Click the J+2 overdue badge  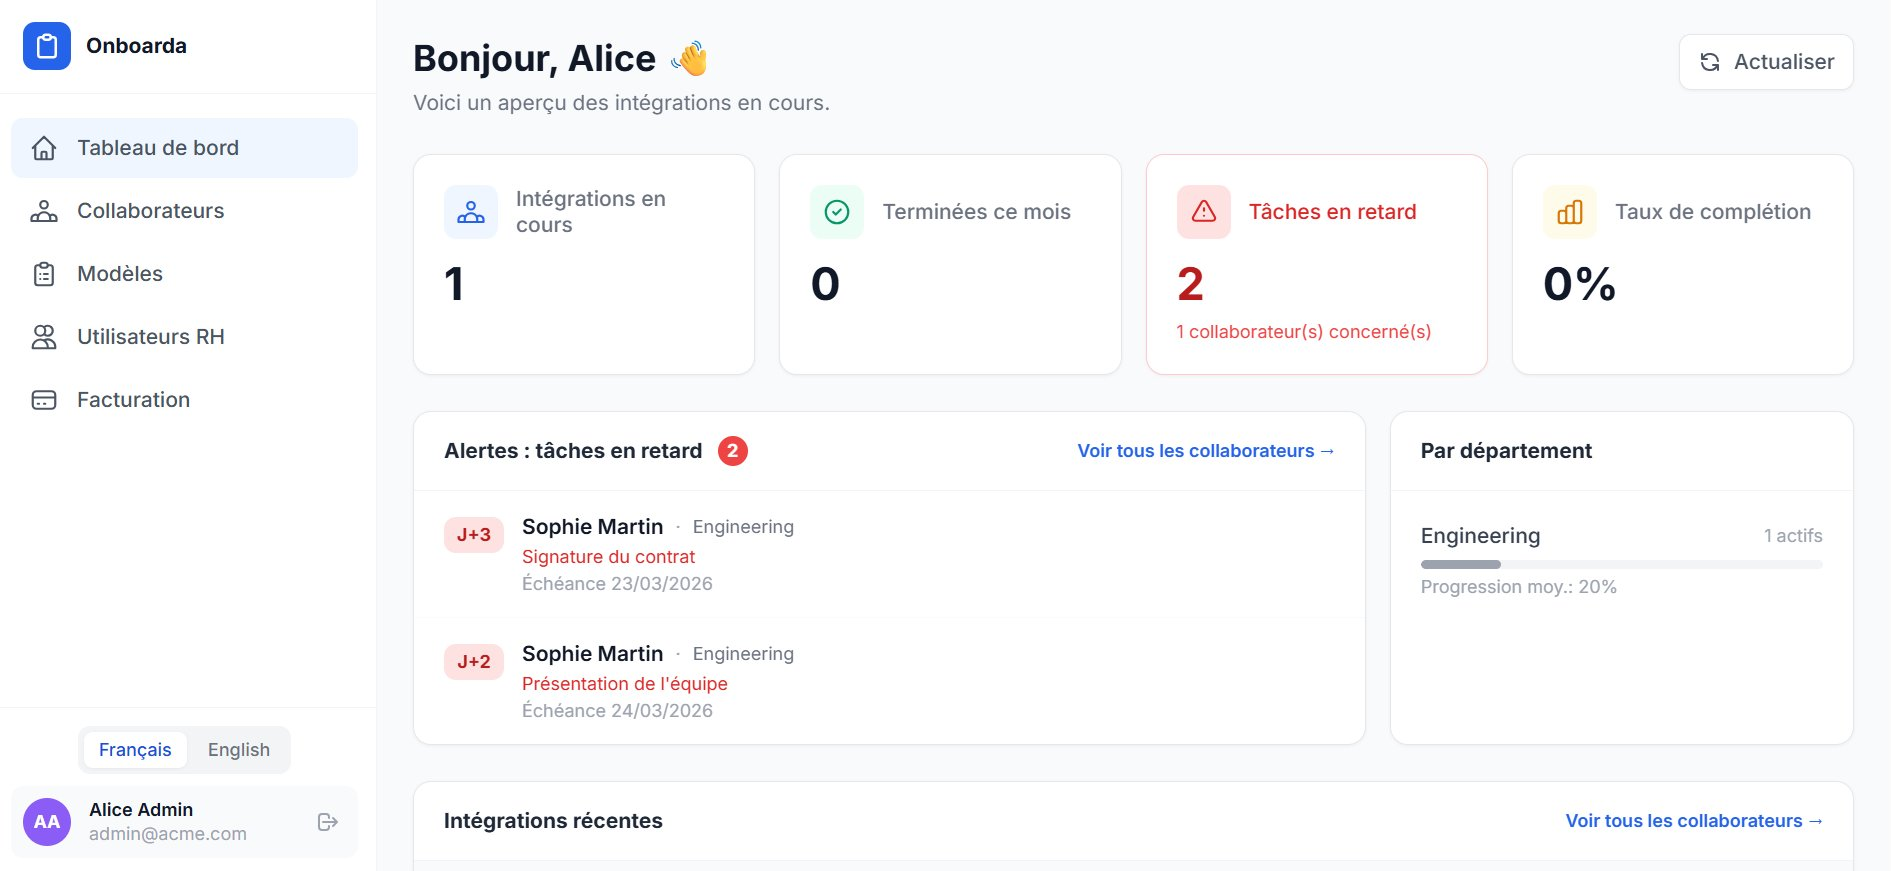click(x=474, y=662)
